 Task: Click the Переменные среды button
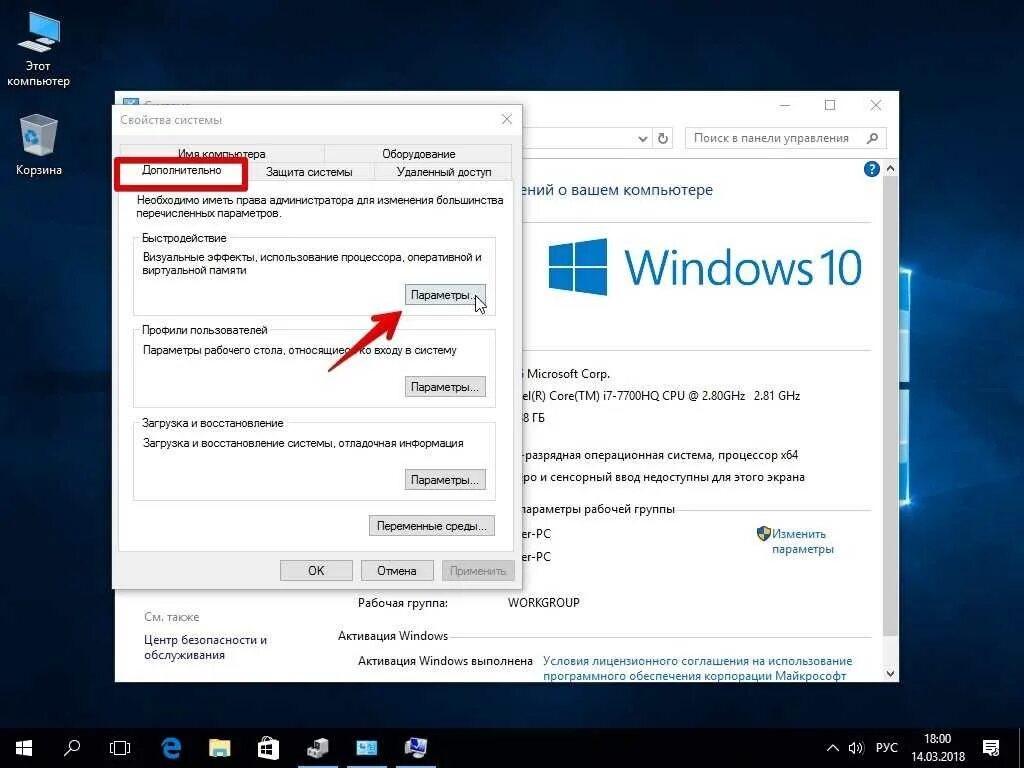[432, 526]
